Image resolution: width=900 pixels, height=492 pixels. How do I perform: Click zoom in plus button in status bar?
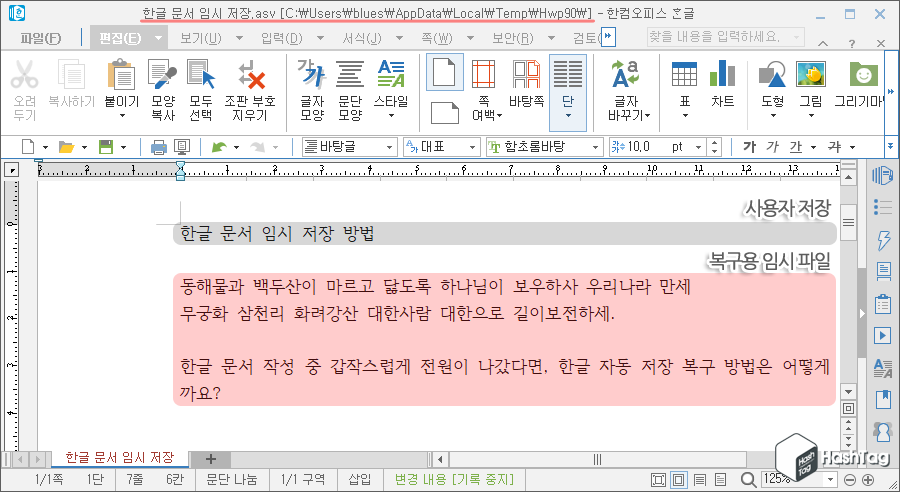click(x=868, y=479)
